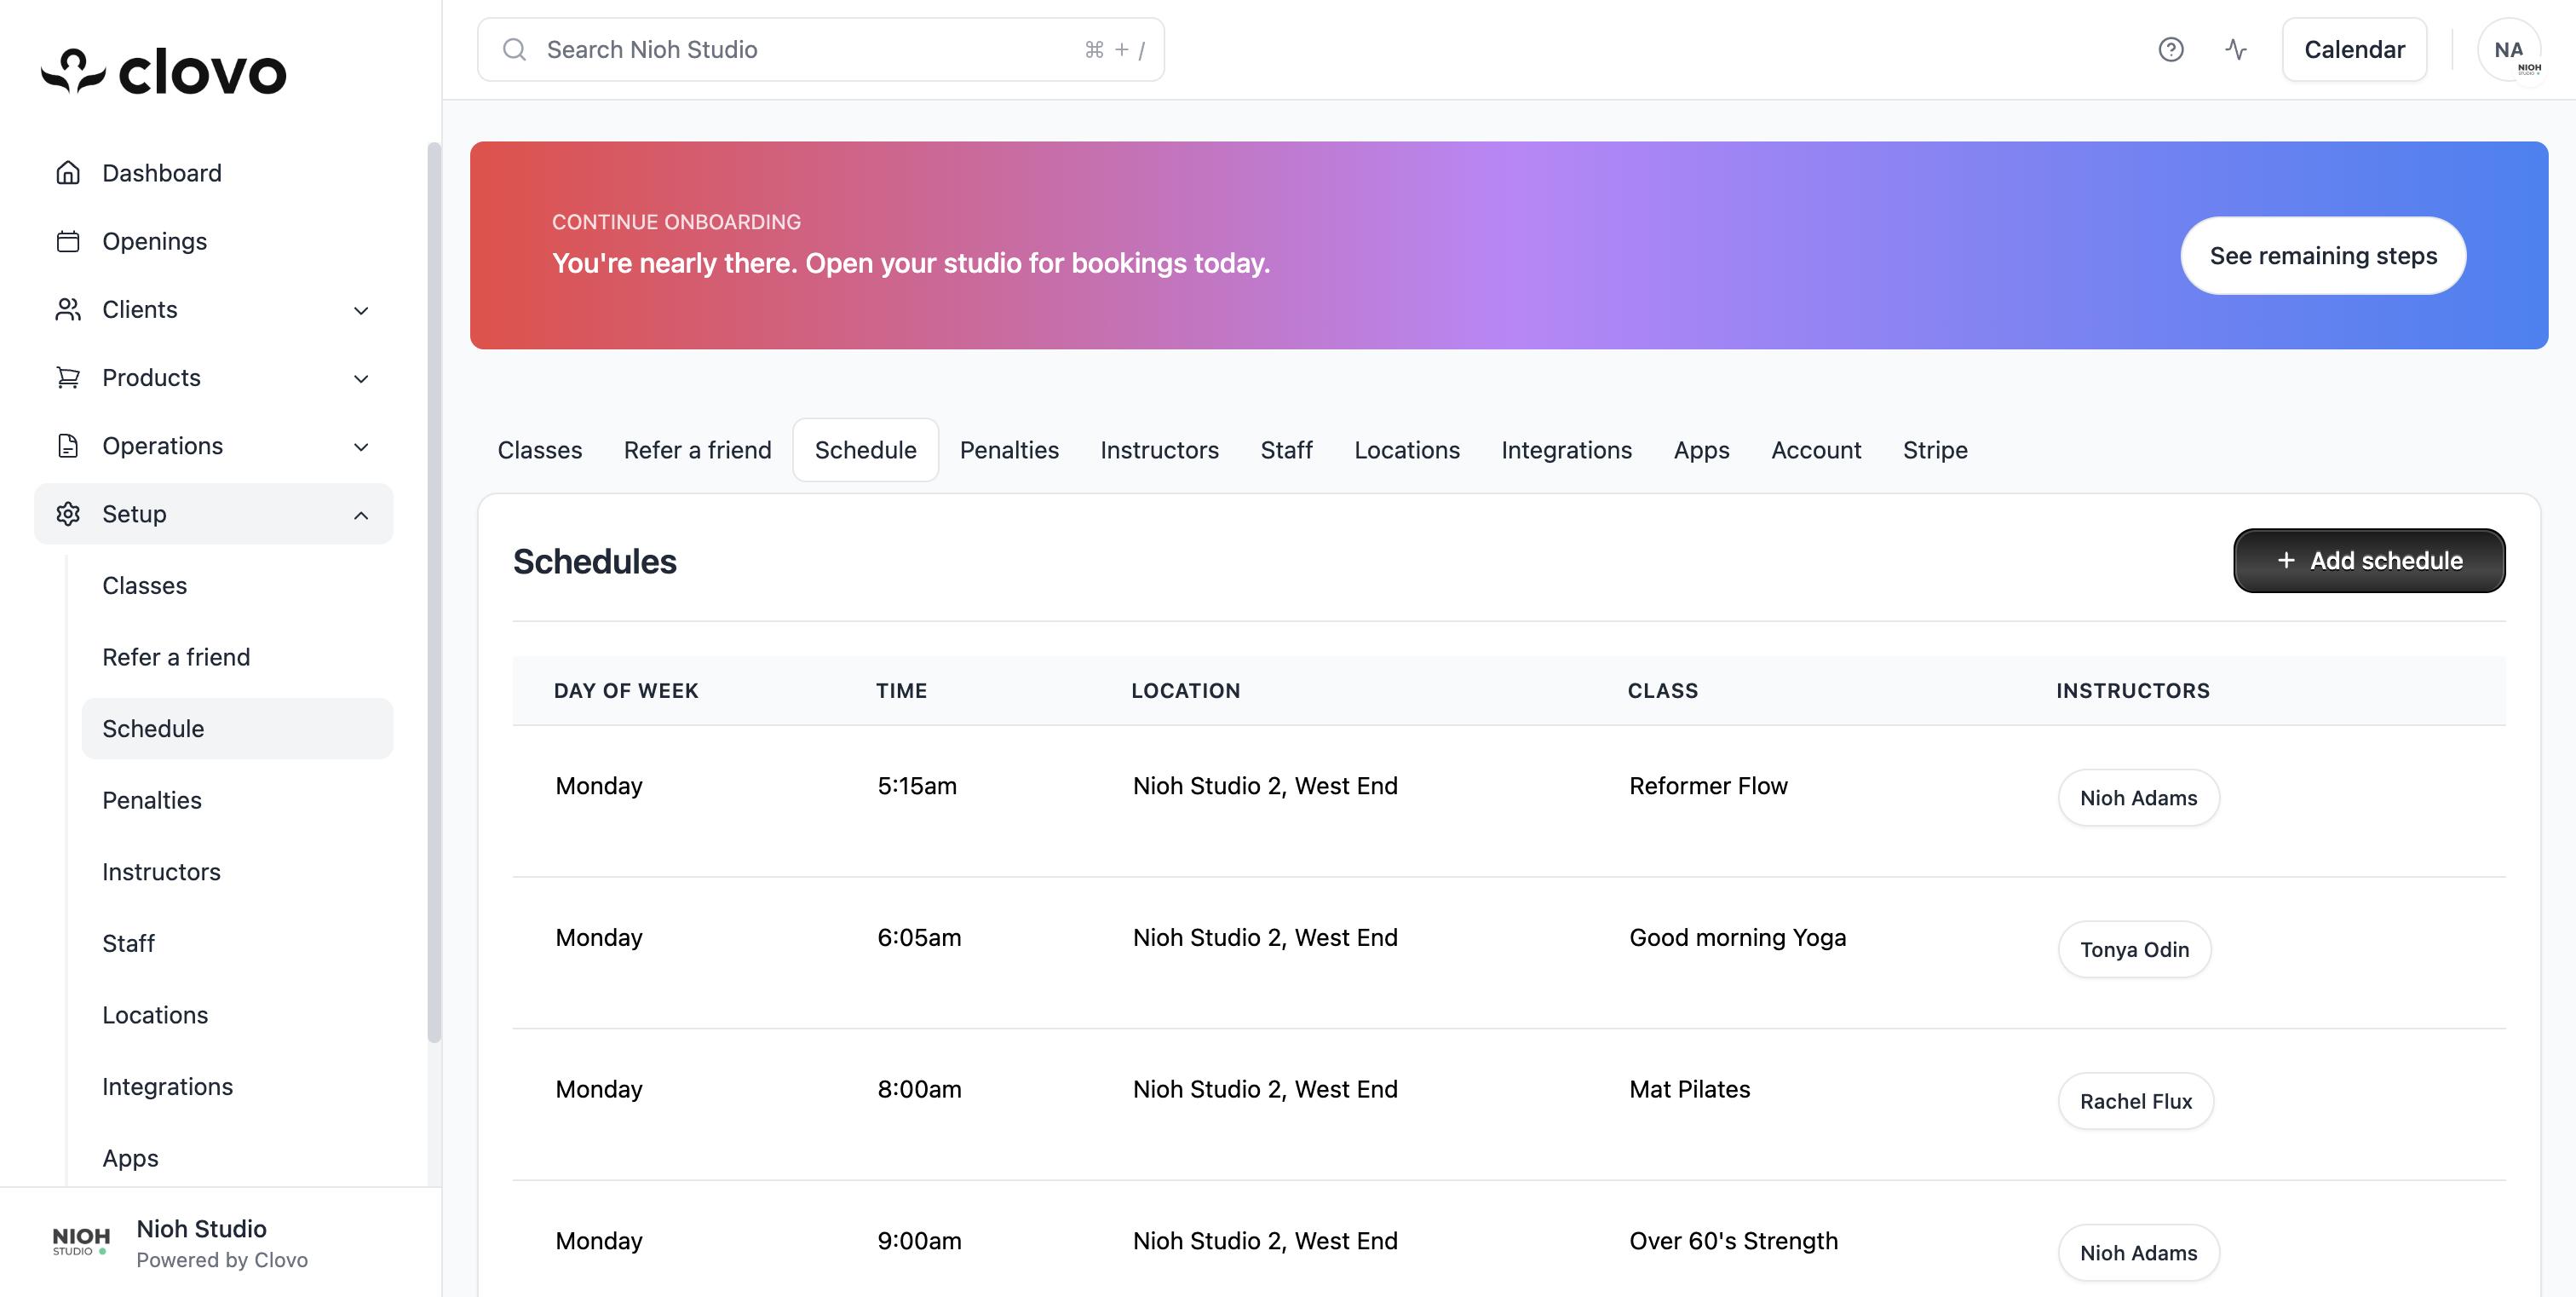Click the TIME column header
Viewport: 2576px width, 1297px height.
point(901,691)
